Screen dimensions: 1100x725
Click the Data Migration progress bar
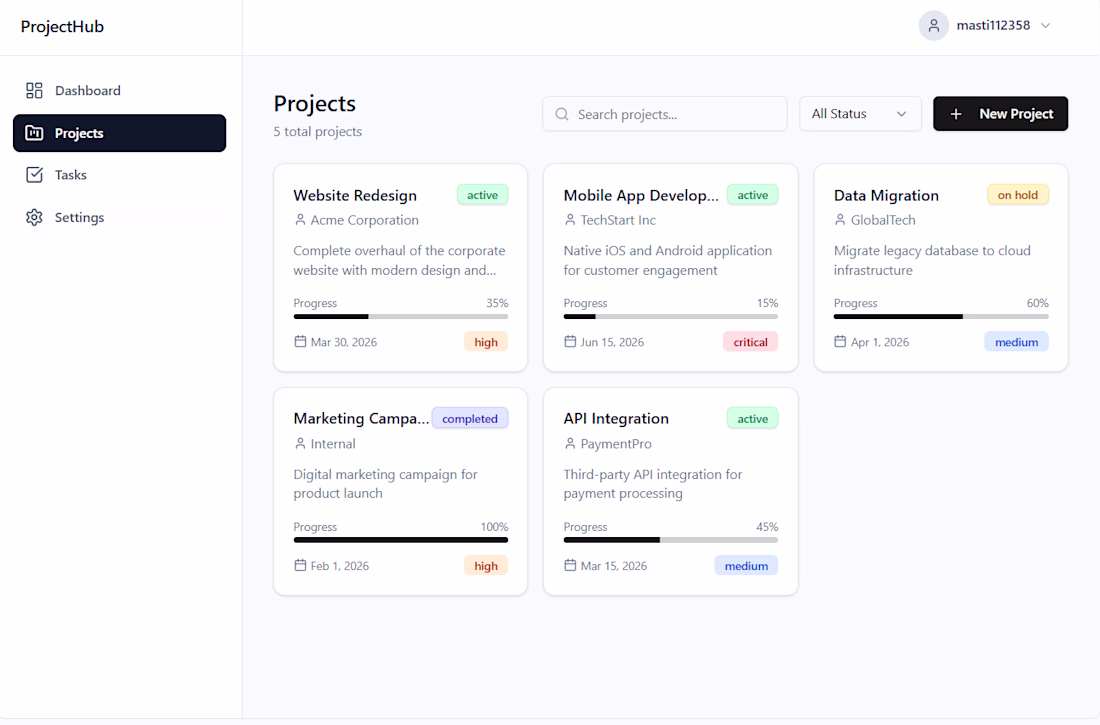pos(941,316)
